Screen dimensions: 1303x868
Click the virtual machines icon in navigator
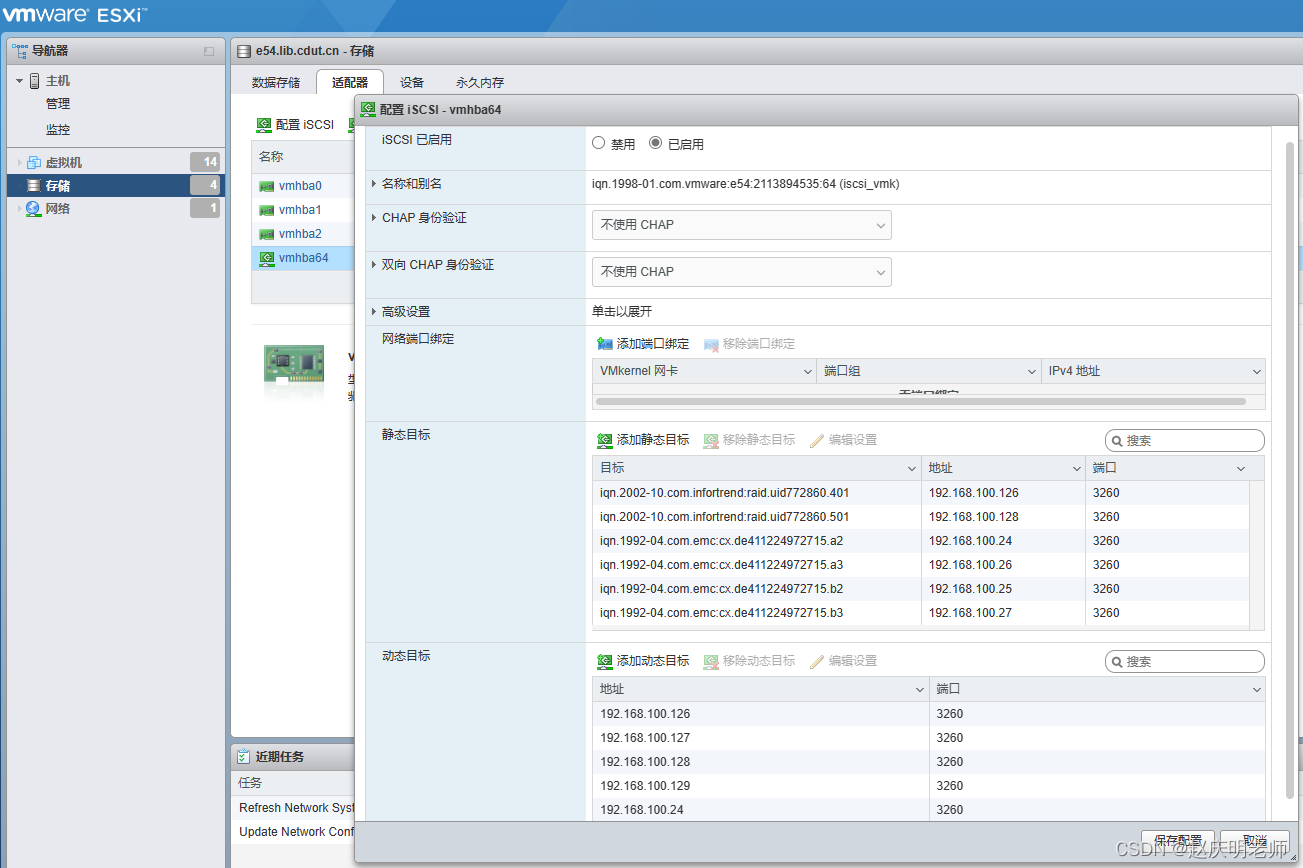click(x=34, y=162)
